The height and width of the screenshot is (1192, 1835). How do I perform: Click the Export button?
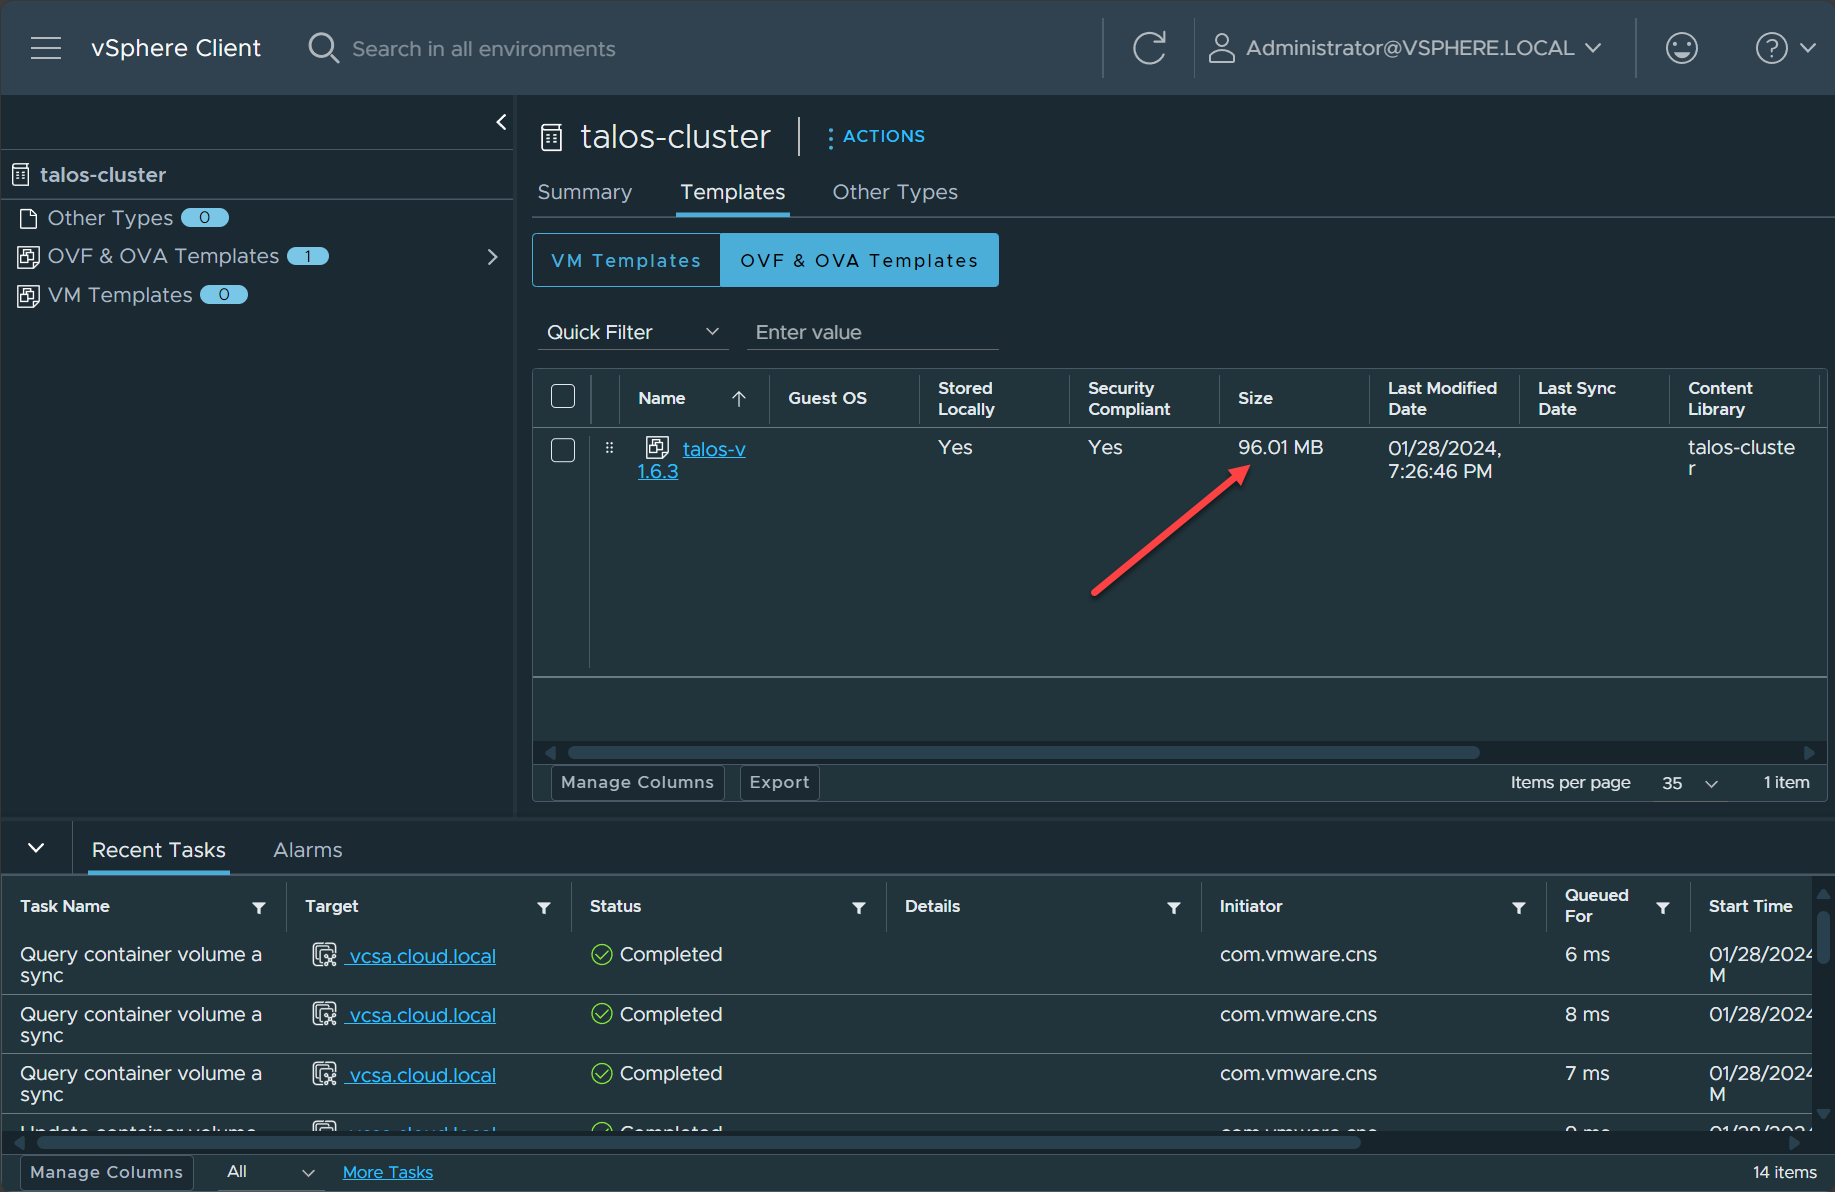779,782
